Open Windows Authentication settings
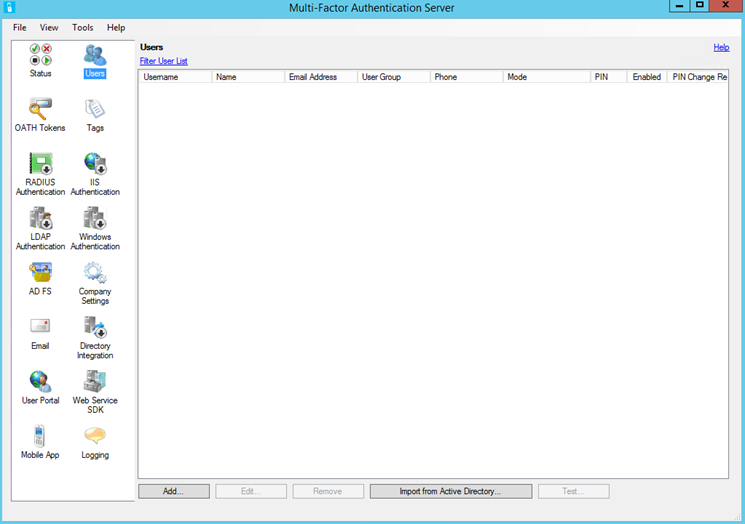The height and width of the screenshot is (524, 745). click(x=95, y=229)
